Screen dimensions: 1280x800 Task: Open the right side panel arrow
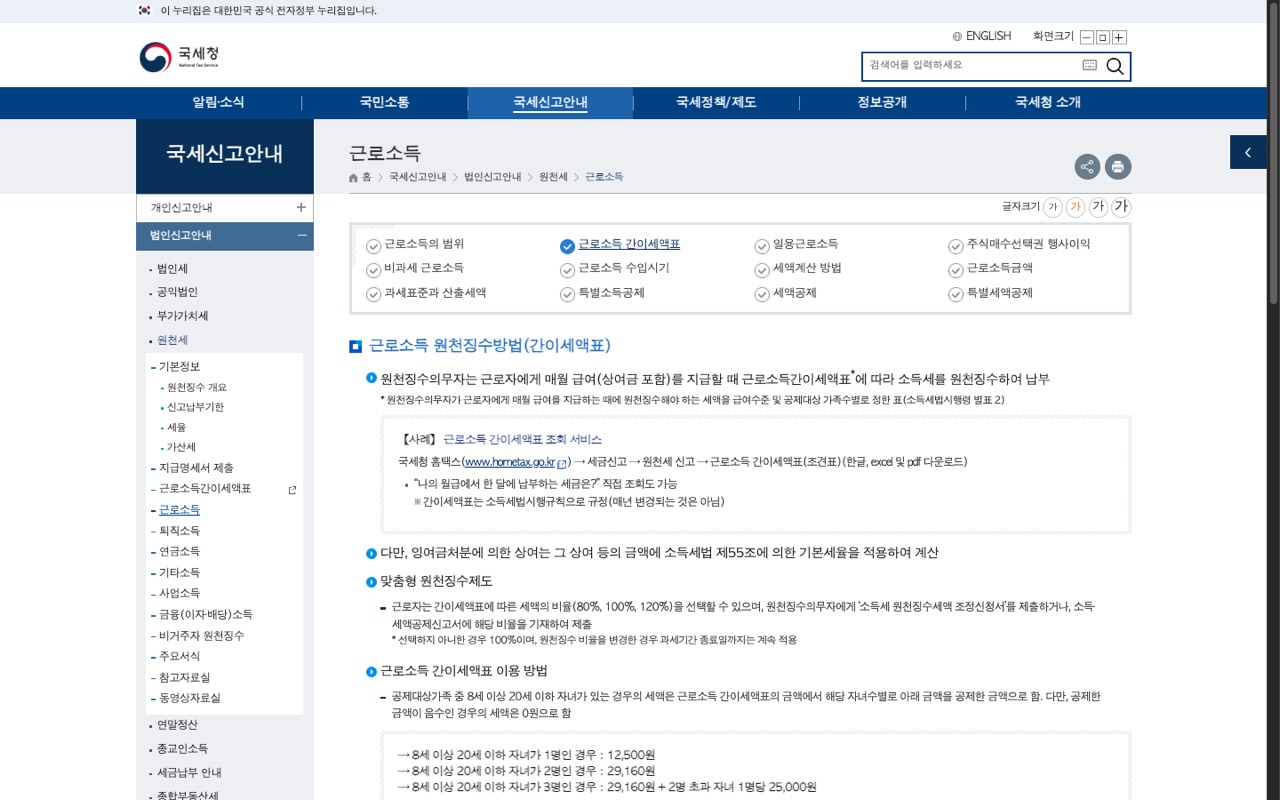(1248, 152)
